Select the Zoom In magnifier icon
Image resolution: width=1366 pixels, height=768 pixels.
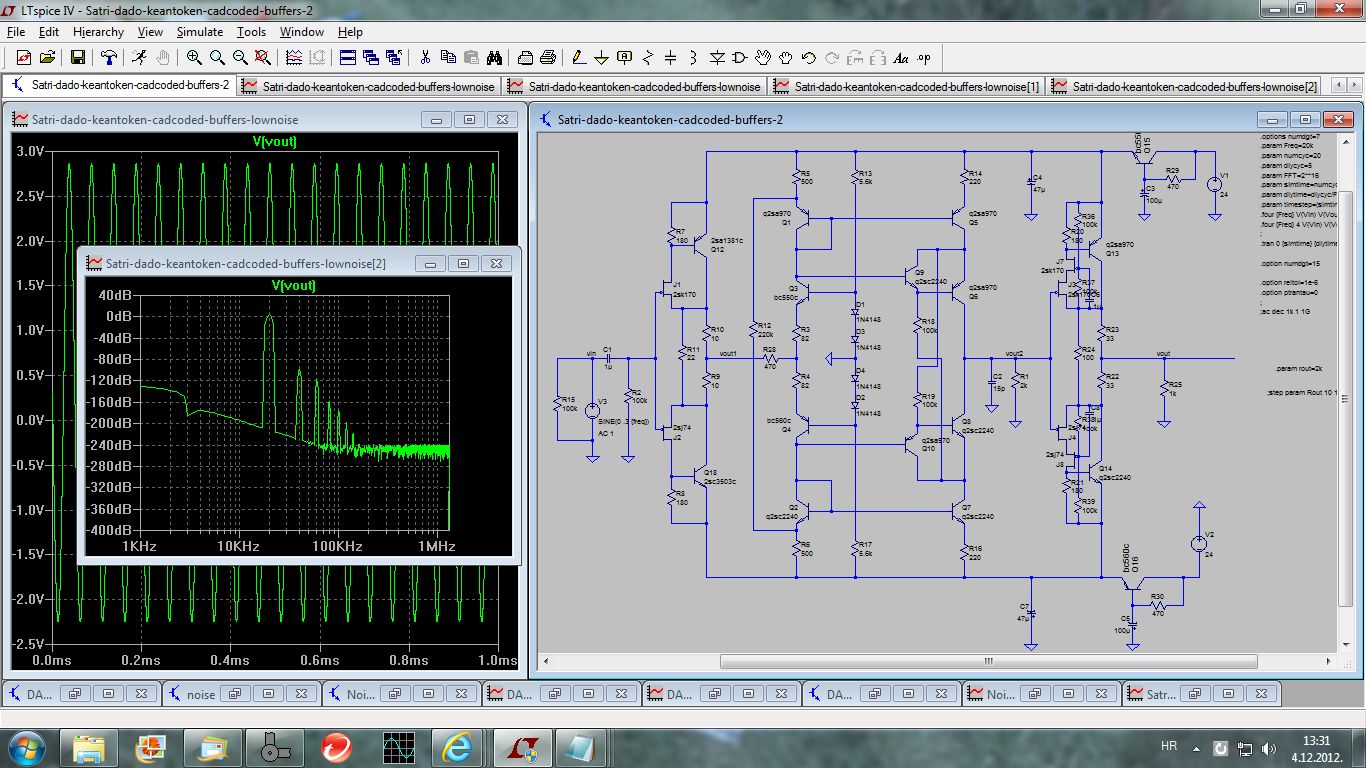(194, 57)
